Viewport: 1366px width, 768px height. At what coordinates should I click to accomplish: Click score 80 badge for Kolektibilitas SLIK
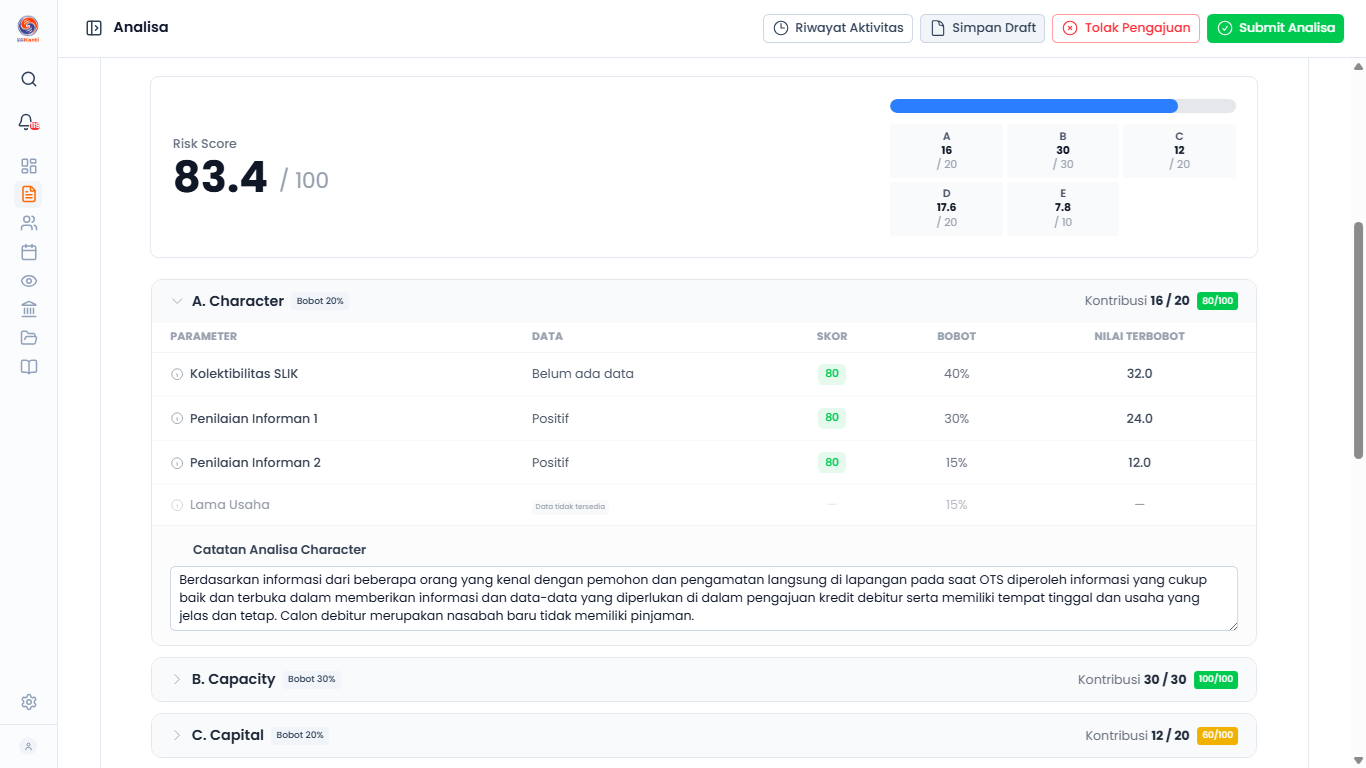[x=832, y=374]
